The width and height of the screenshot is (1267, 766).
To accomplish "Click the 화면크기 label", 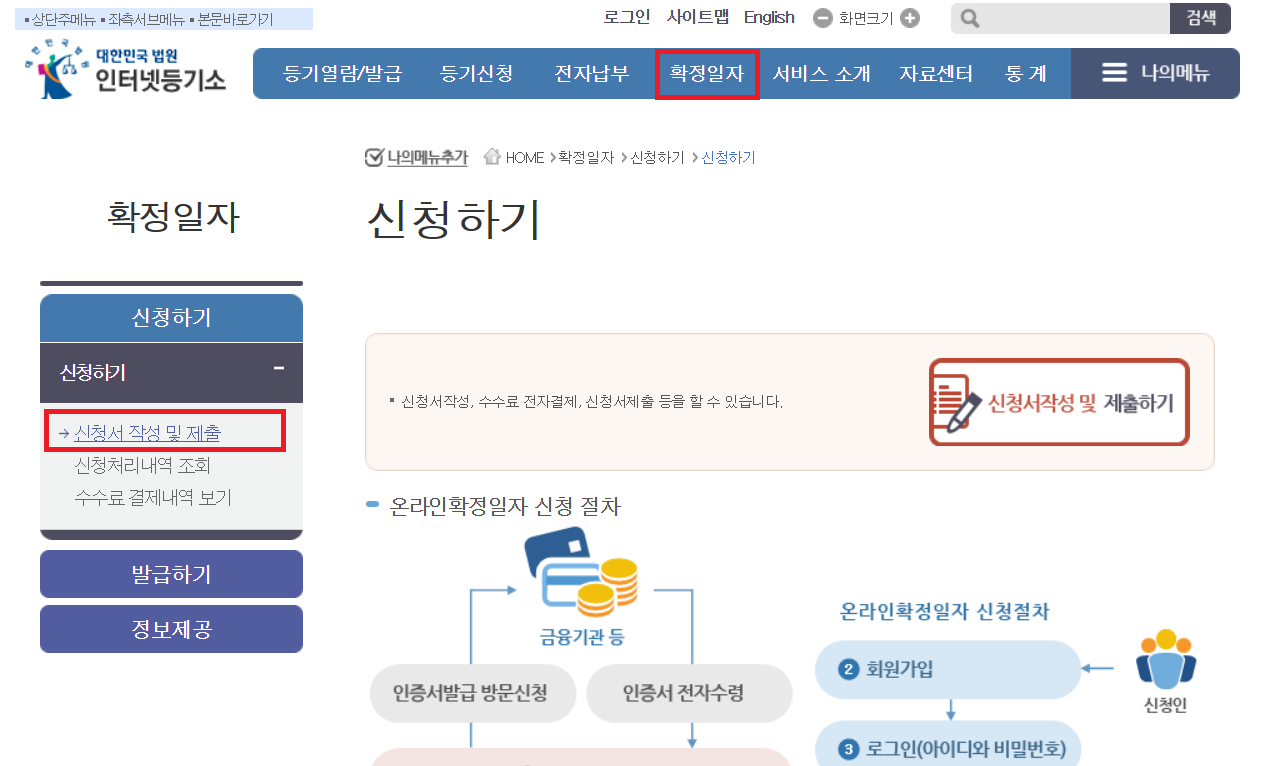I will click(x=866, y=18).
